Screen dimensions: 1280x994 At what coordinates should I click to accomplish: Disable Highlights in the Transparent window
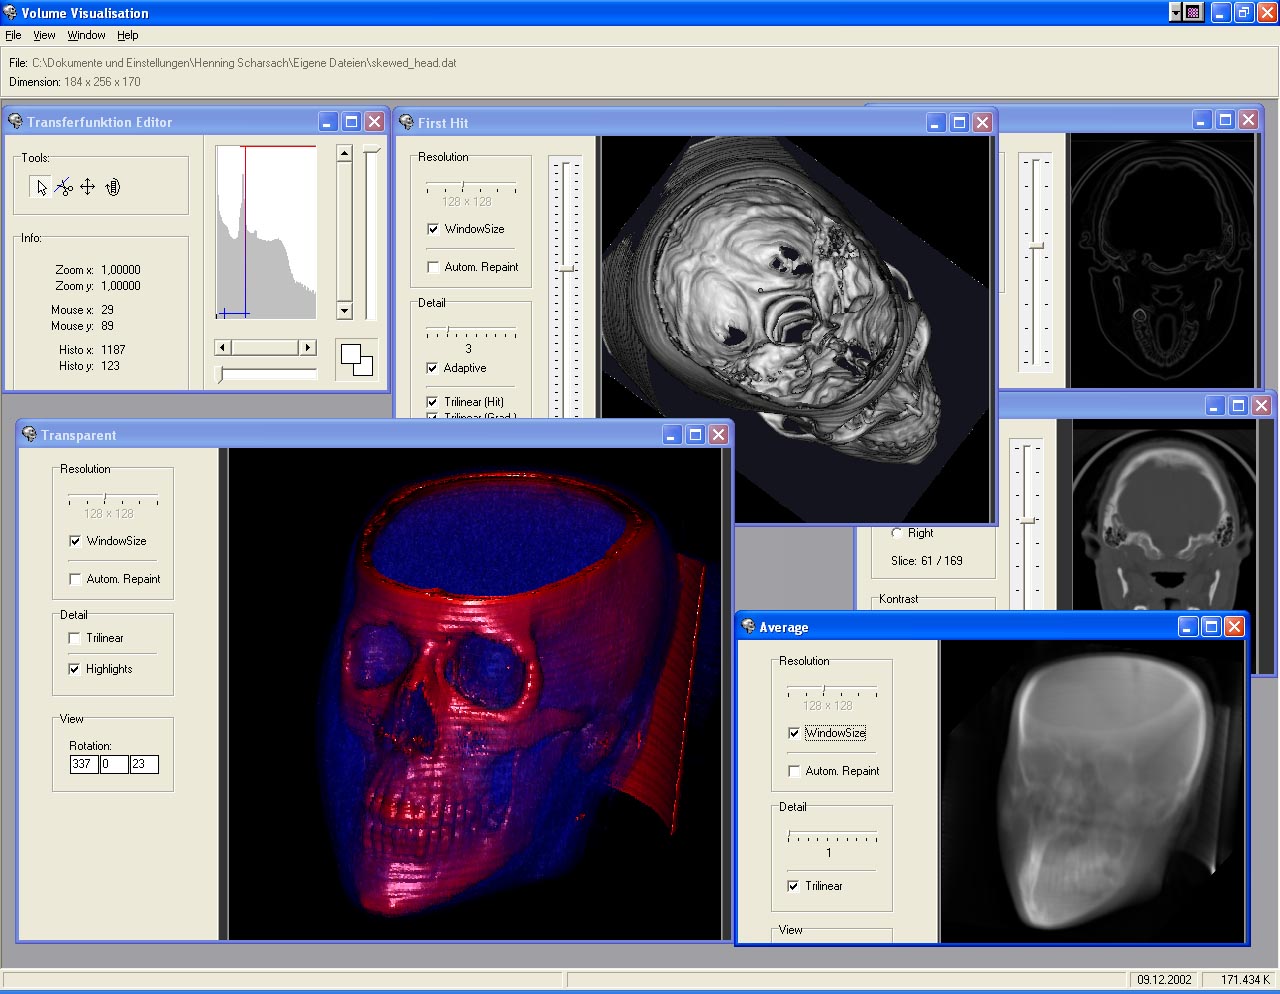[x=74, y=669]
